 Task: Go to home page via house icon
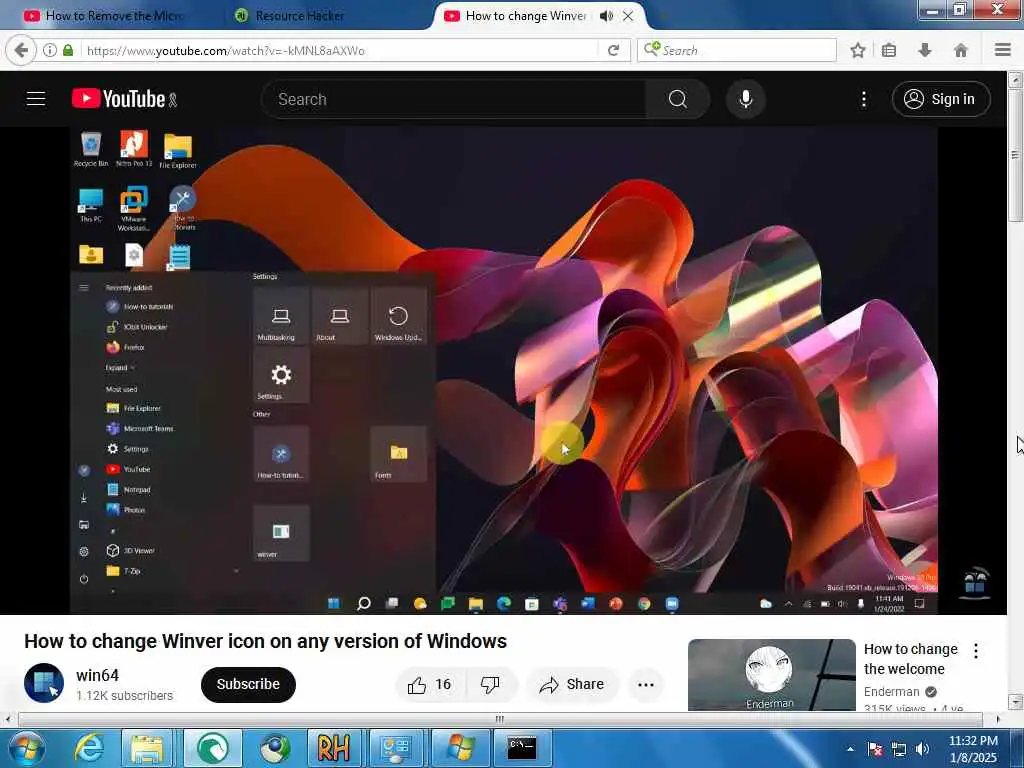click(961, 50)
